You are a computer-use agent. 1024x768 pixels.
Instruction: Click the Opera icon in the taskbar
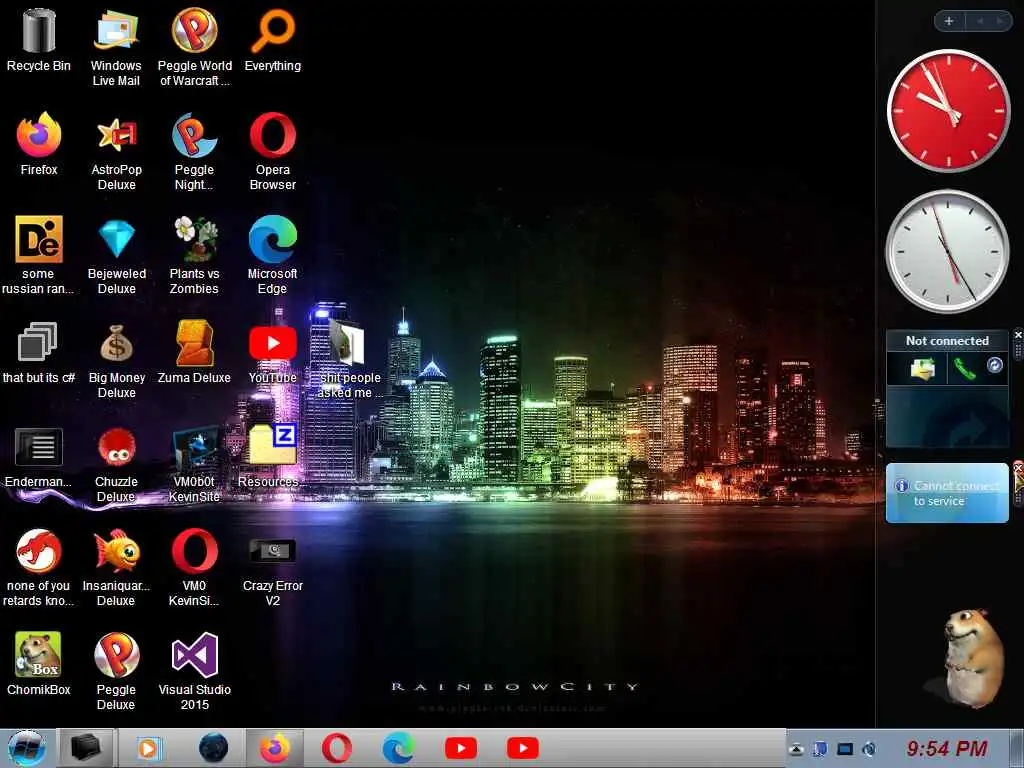(x=337, y=748)
